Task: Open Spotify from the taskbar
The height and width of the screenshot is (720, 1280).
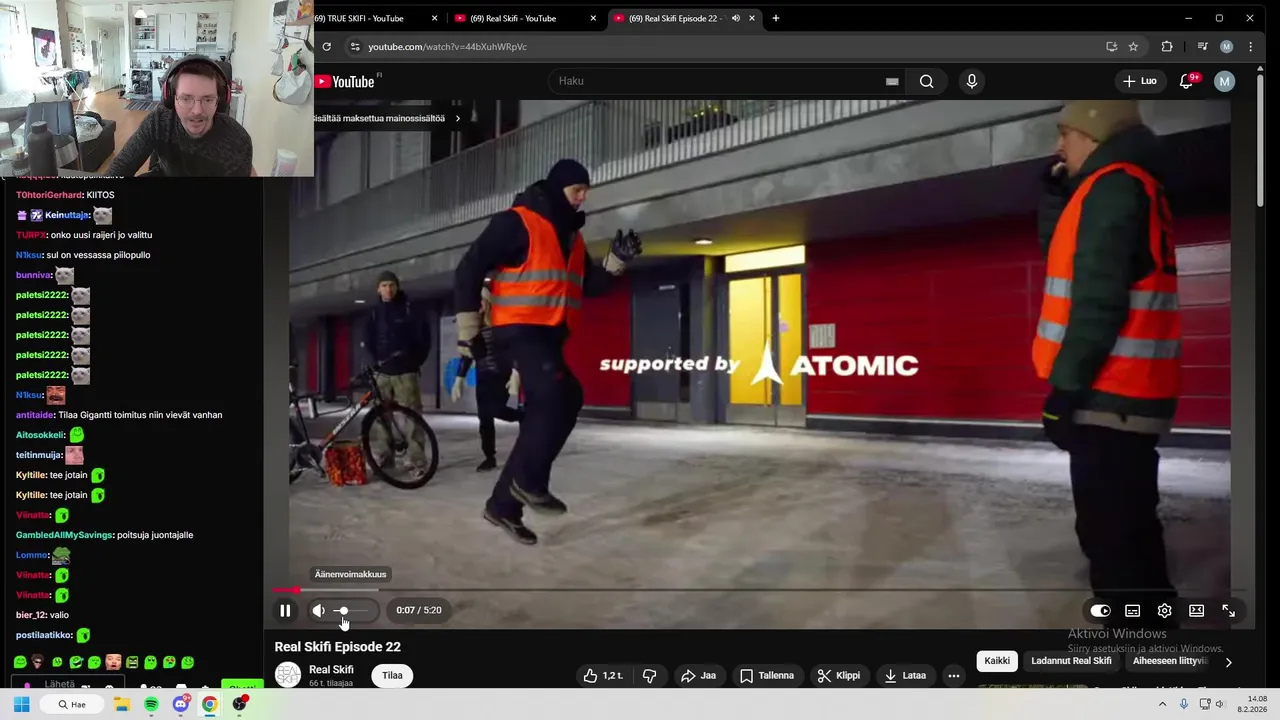Action: (x=151, y=704)
